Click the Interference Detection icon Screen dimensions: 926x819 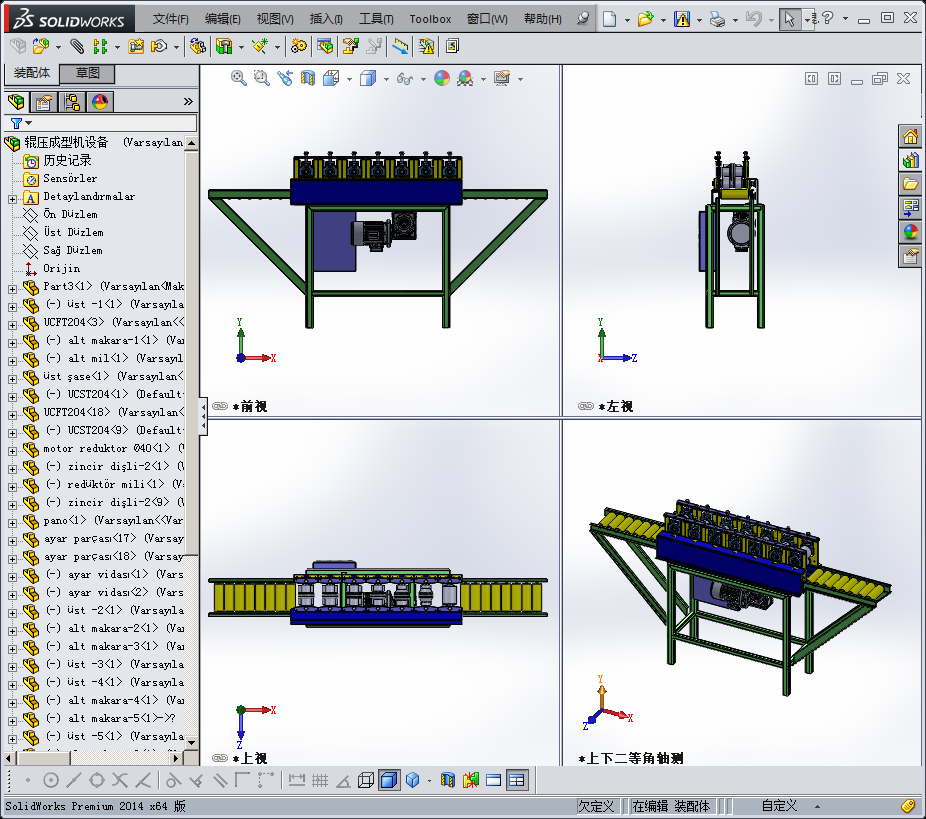tap(426, 46)
